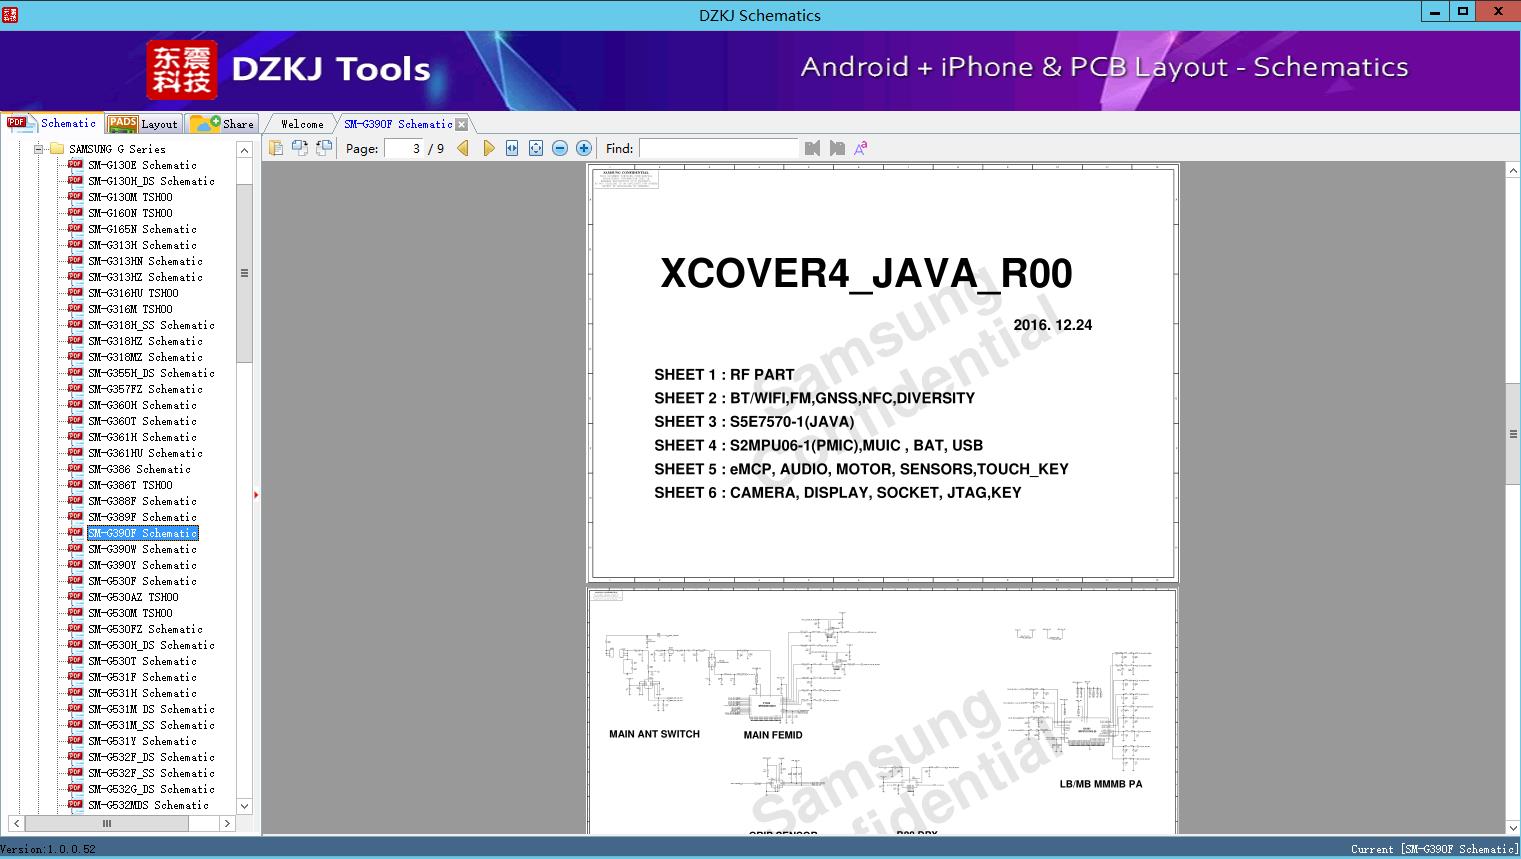Click tree horizontal scrollbar right arrow

[x=227, y=823]
